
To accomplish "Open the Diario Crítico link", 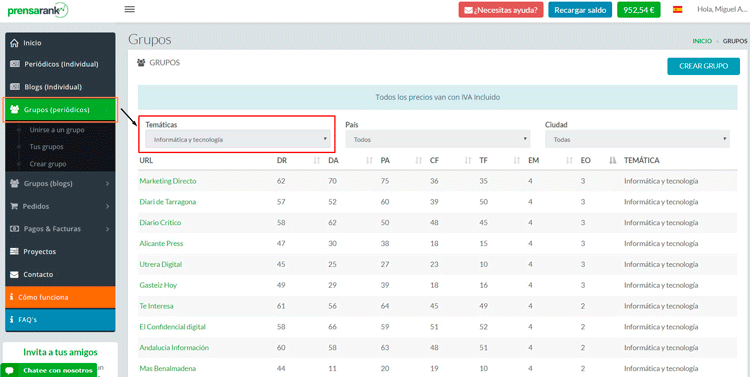I will (x=160, y=222).
